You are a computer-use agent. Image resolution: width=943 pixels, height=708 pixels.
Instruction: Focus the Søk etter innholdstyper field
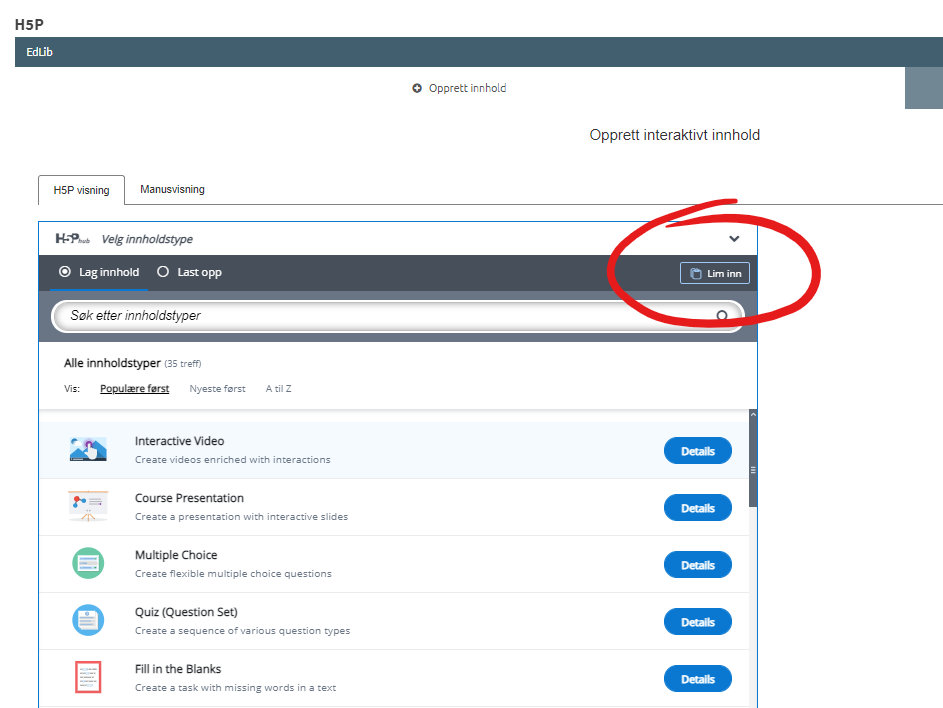point(398,316)
